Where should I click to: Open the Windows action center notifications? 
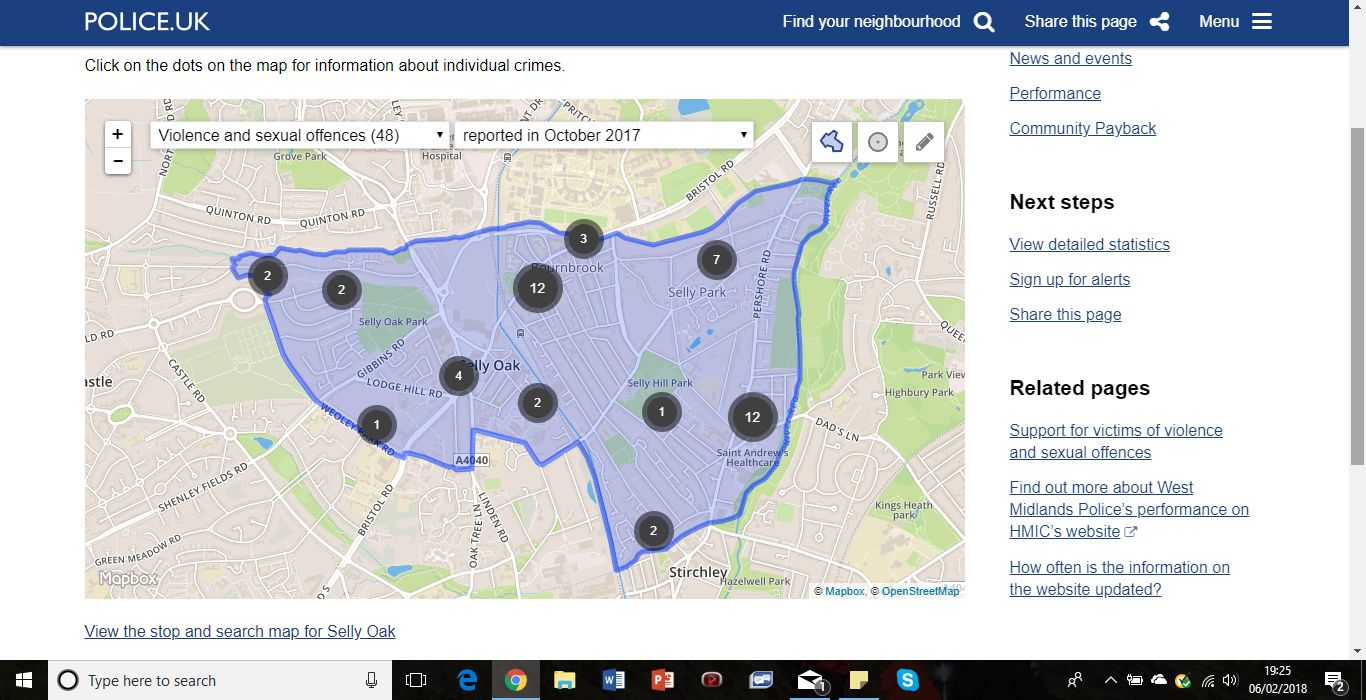tap(1336, 681)
